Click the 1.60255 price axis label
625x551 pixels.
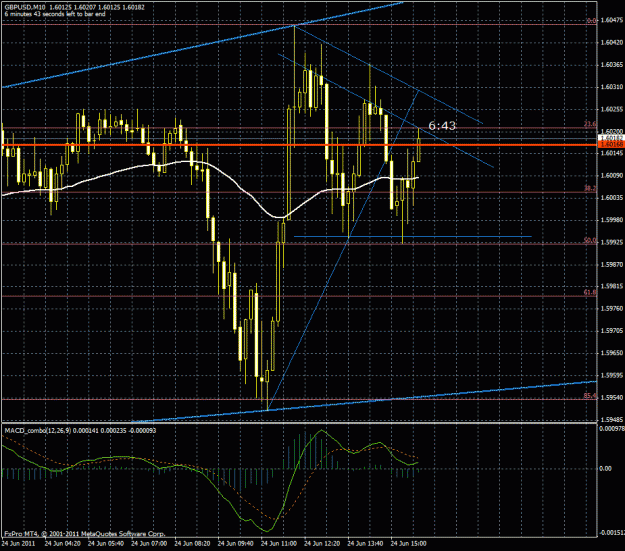[x=611, y=109]
